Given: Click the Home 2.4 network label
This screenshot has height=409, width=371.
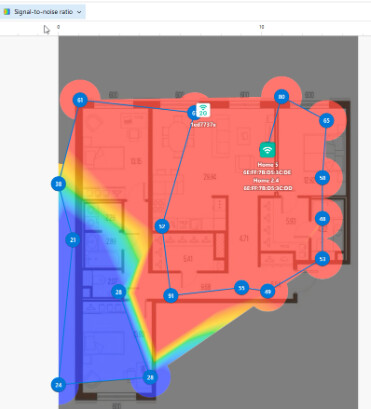Looking at the screenshot, I should click(x=266, y=180).
